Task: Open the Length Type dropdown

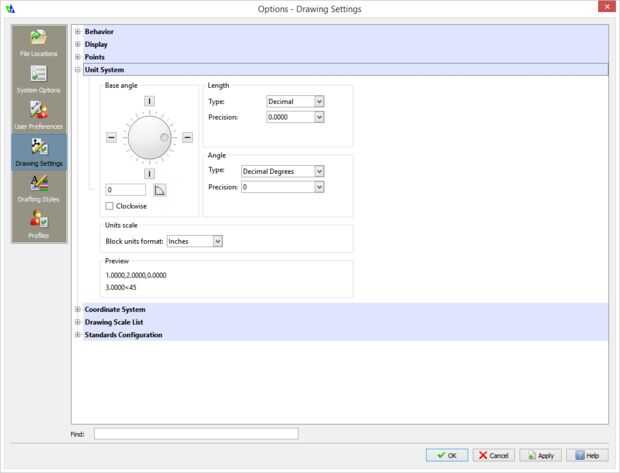Action: 295,102
